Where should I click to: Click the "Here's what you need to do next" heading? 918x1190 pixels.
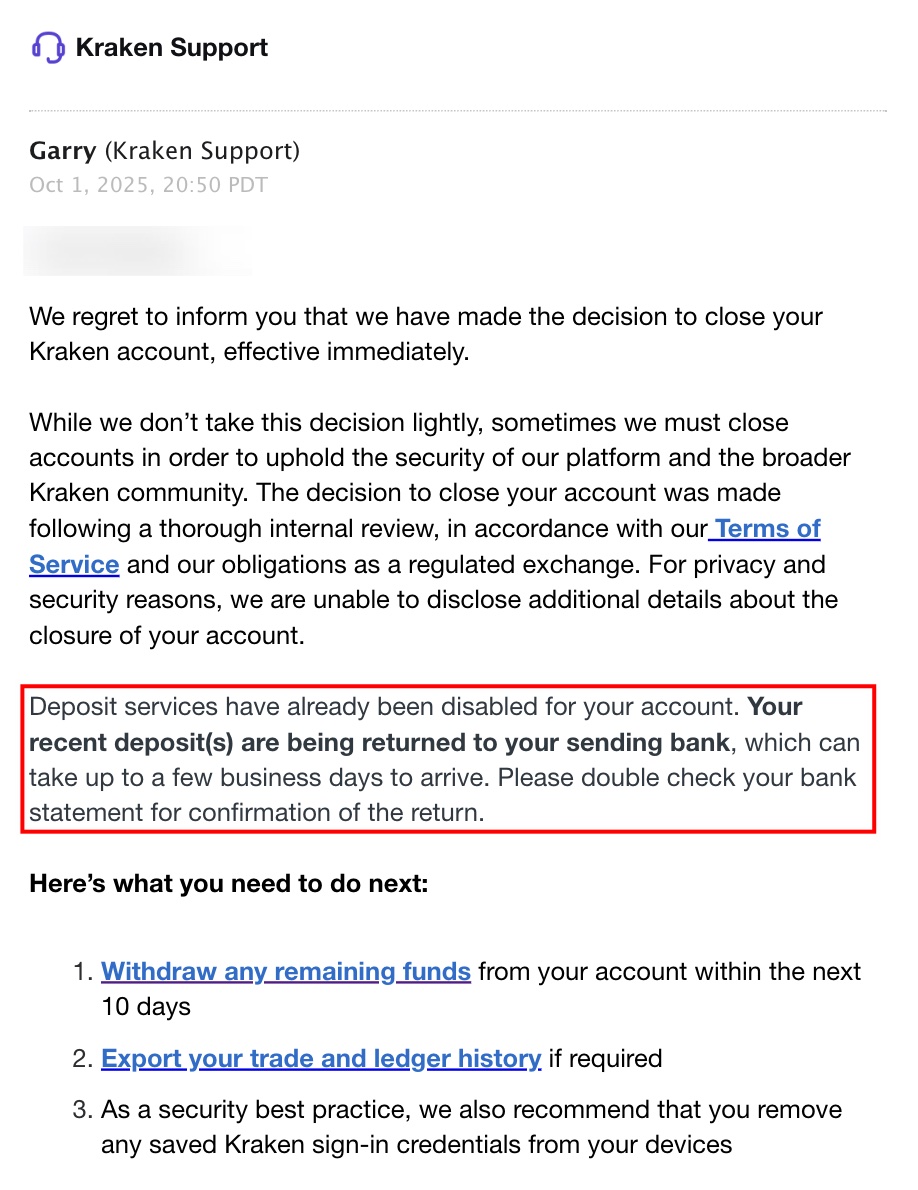pos(229,884)
